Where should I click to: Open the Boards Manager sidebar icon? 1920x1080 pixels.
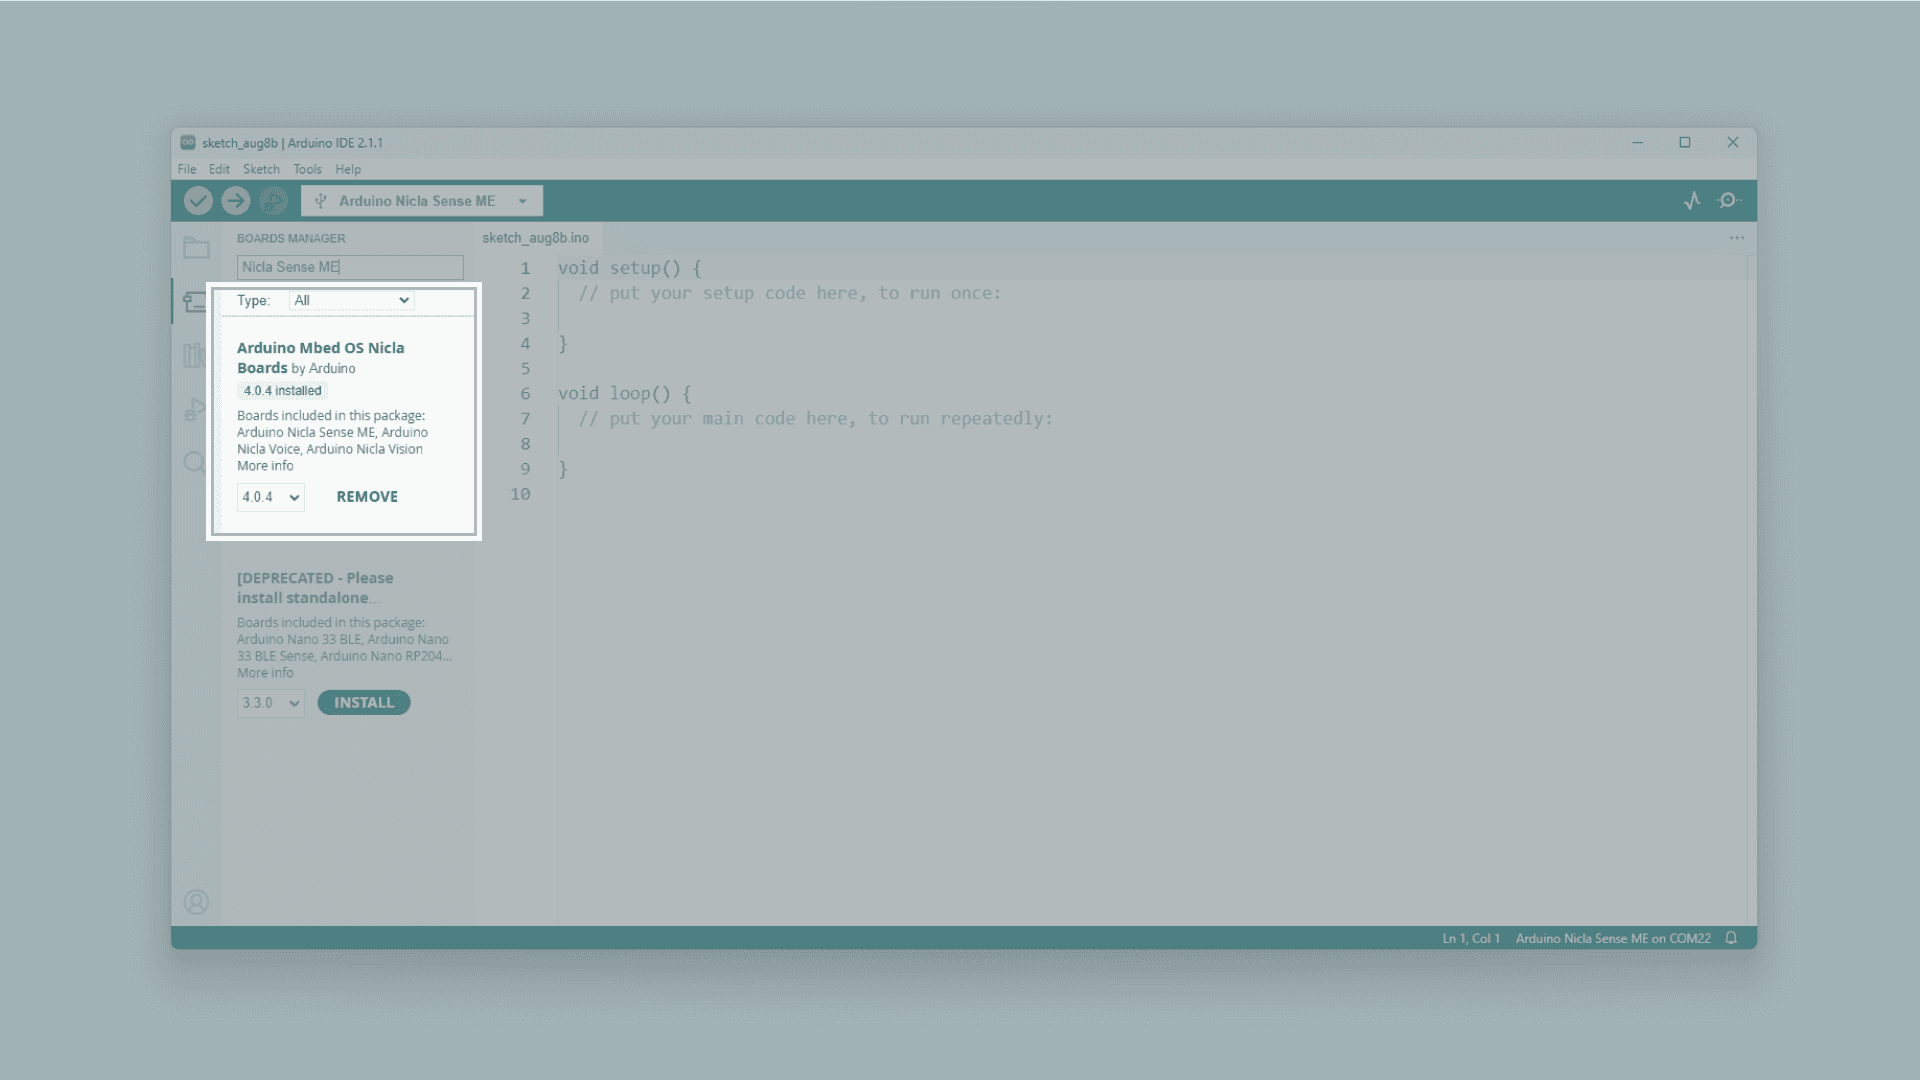[x=195, y=302]
